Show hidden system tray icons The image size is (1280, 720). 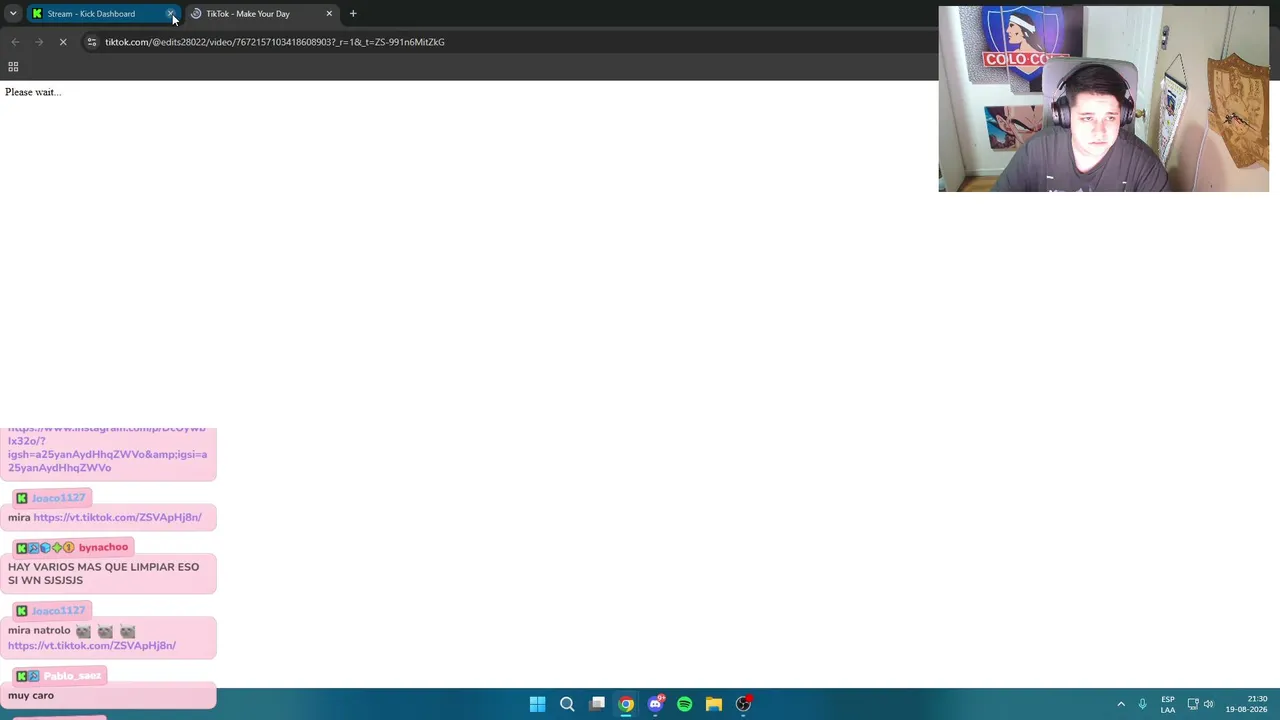1121,704
